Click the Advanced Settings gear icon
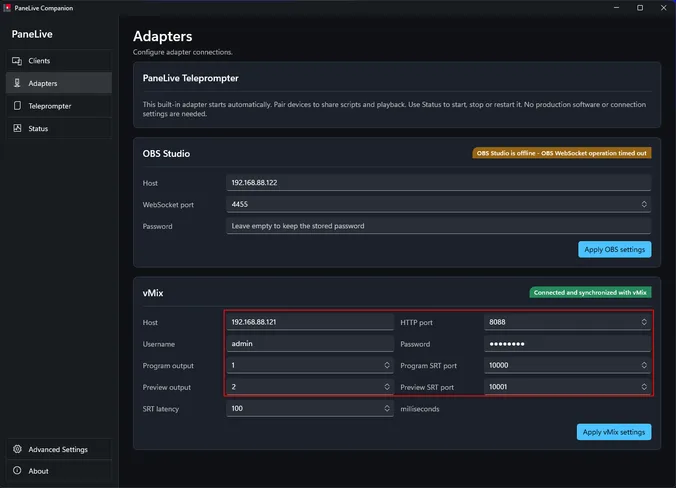676x488 pixels. (17, 449)
